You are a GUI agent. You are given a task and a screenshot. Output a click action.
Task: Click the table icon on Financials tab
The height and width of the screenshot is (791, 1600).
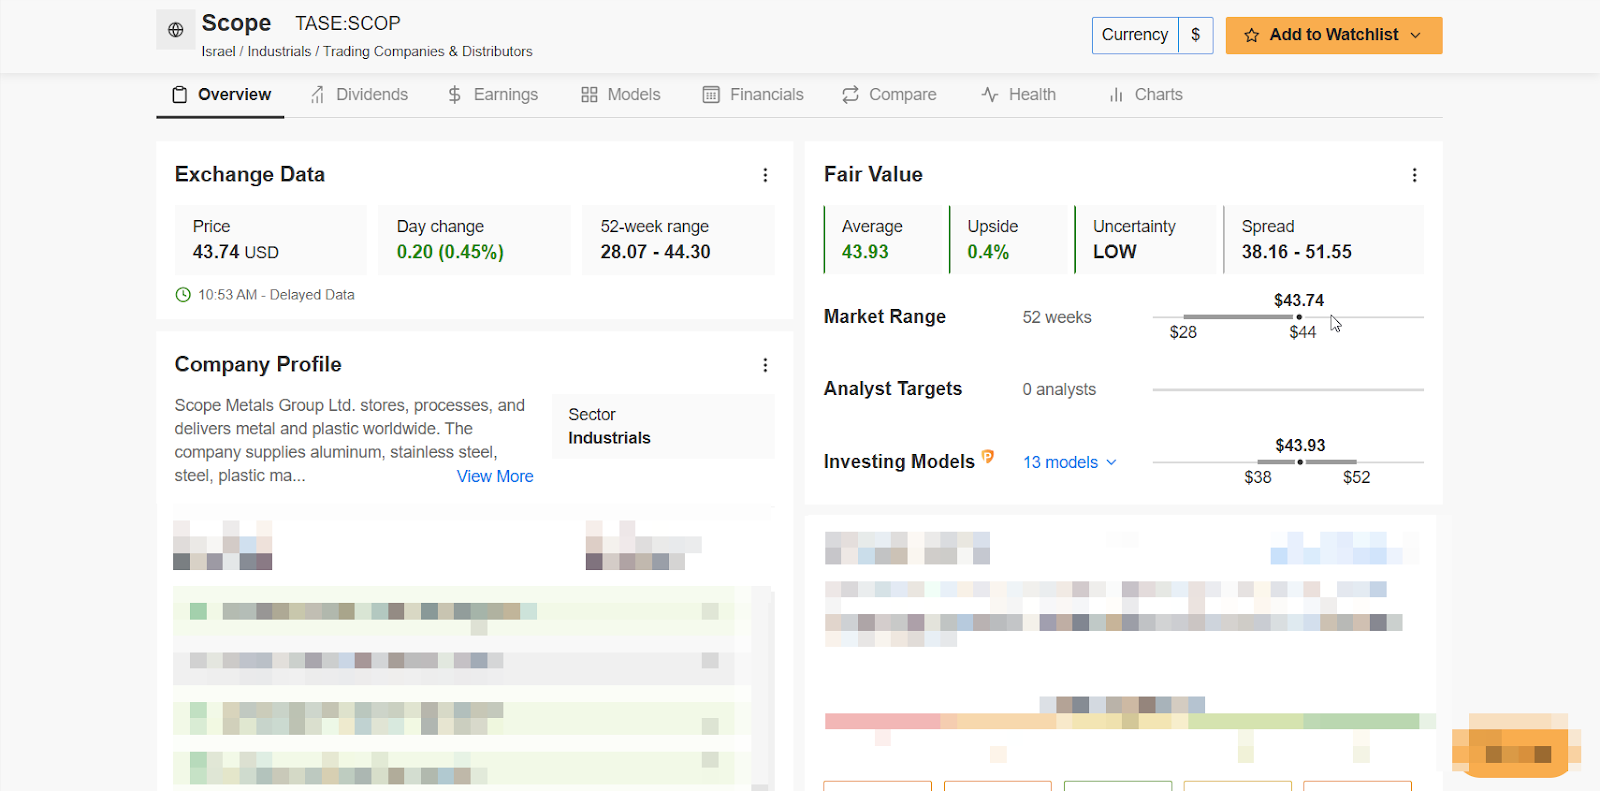pos(711,95)
